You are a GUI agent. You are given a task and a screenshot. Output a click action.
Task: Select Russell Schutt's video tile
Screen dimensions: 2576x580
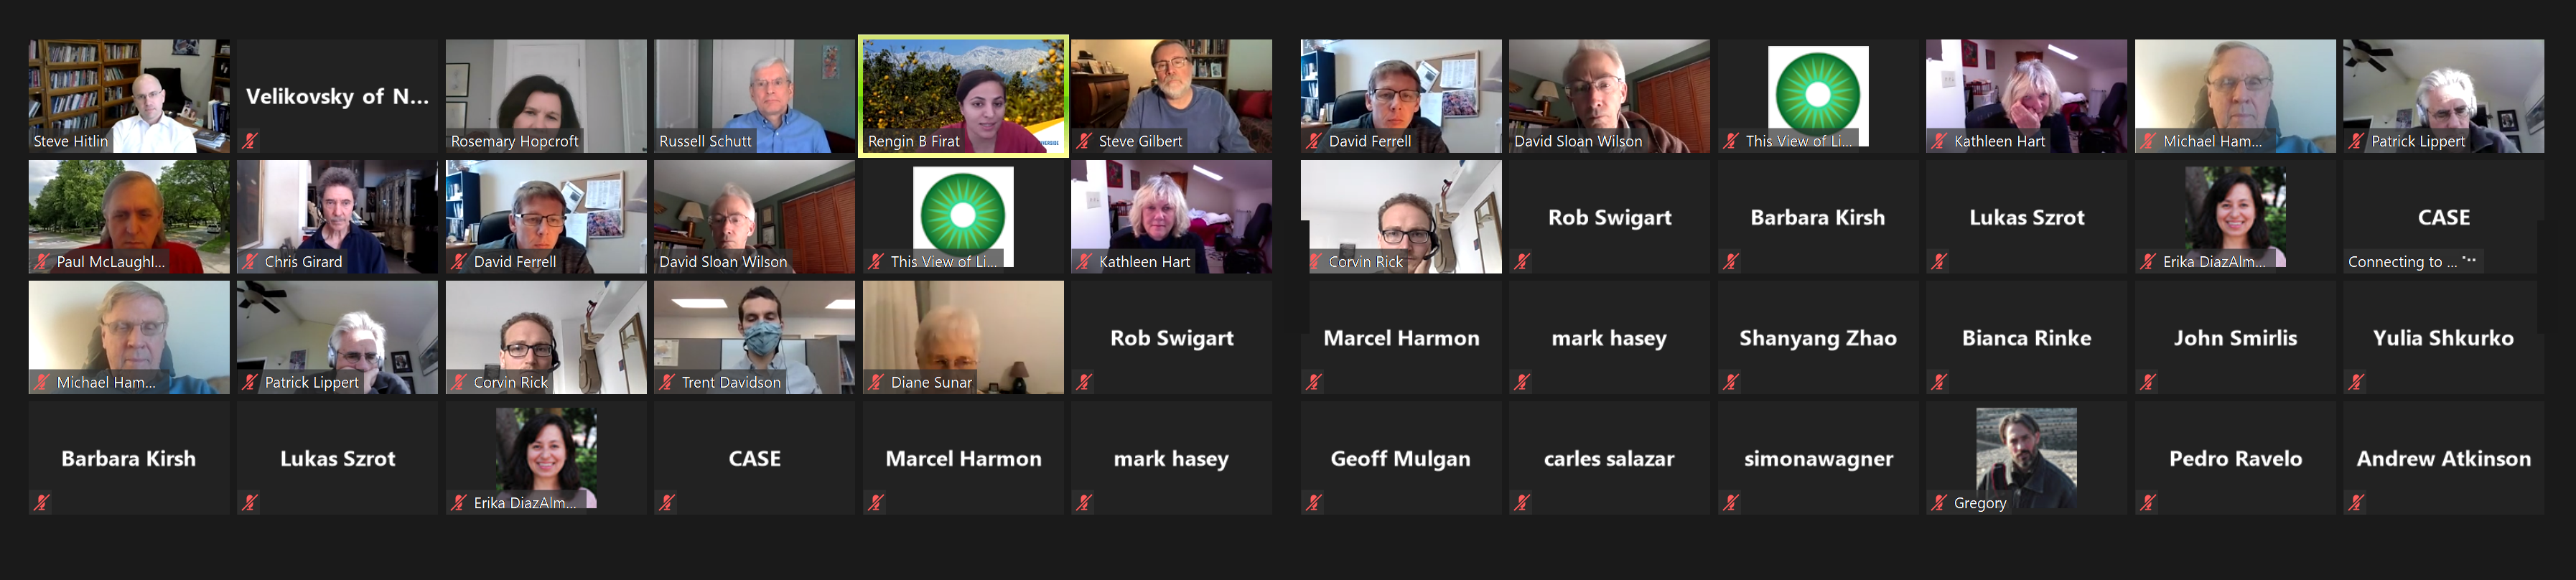click(x=754, y=96)
